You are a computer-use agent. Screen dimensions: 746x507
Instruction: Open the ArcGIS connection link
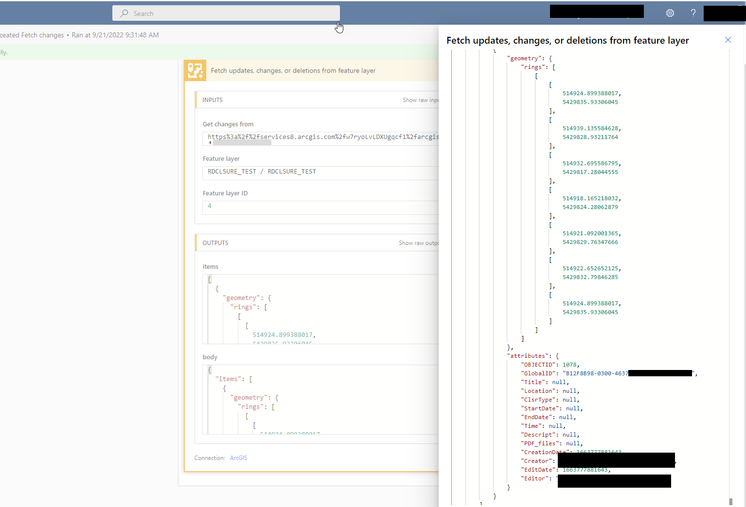pos(238,458)
